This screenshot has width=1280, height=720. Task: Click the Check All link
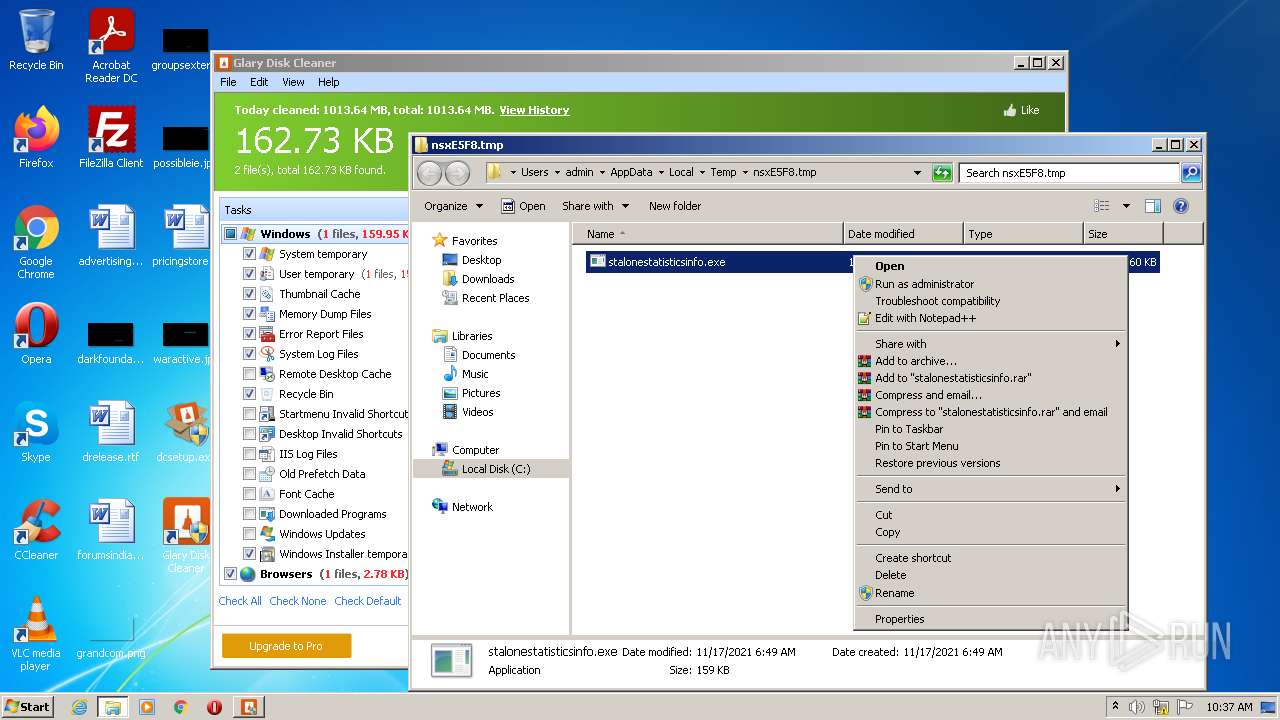[x=240, y=601]
